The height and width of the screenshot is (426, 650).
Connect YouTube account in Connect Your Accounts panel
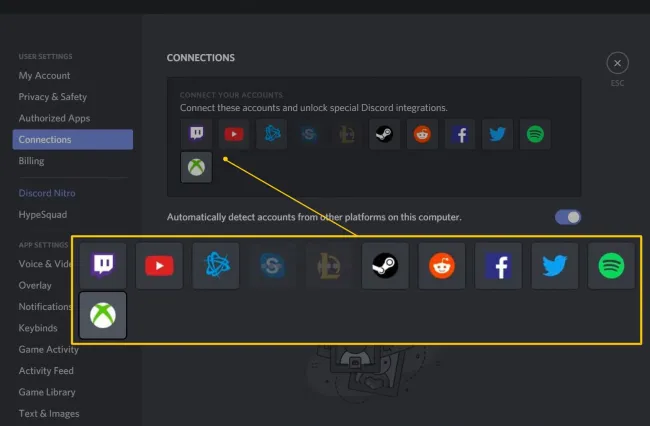(234, 134)
